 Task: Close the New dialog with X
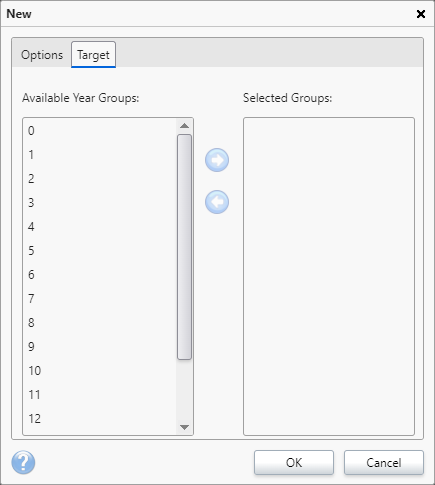pos(421,14)
